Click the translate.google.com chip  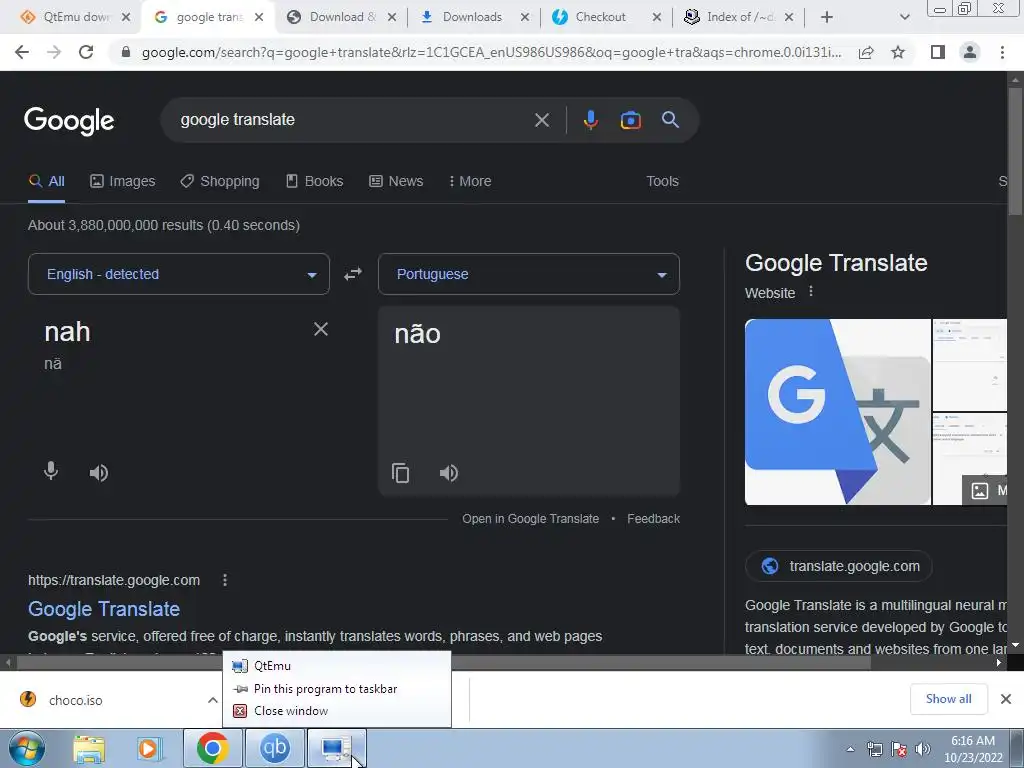click(839, 566)
